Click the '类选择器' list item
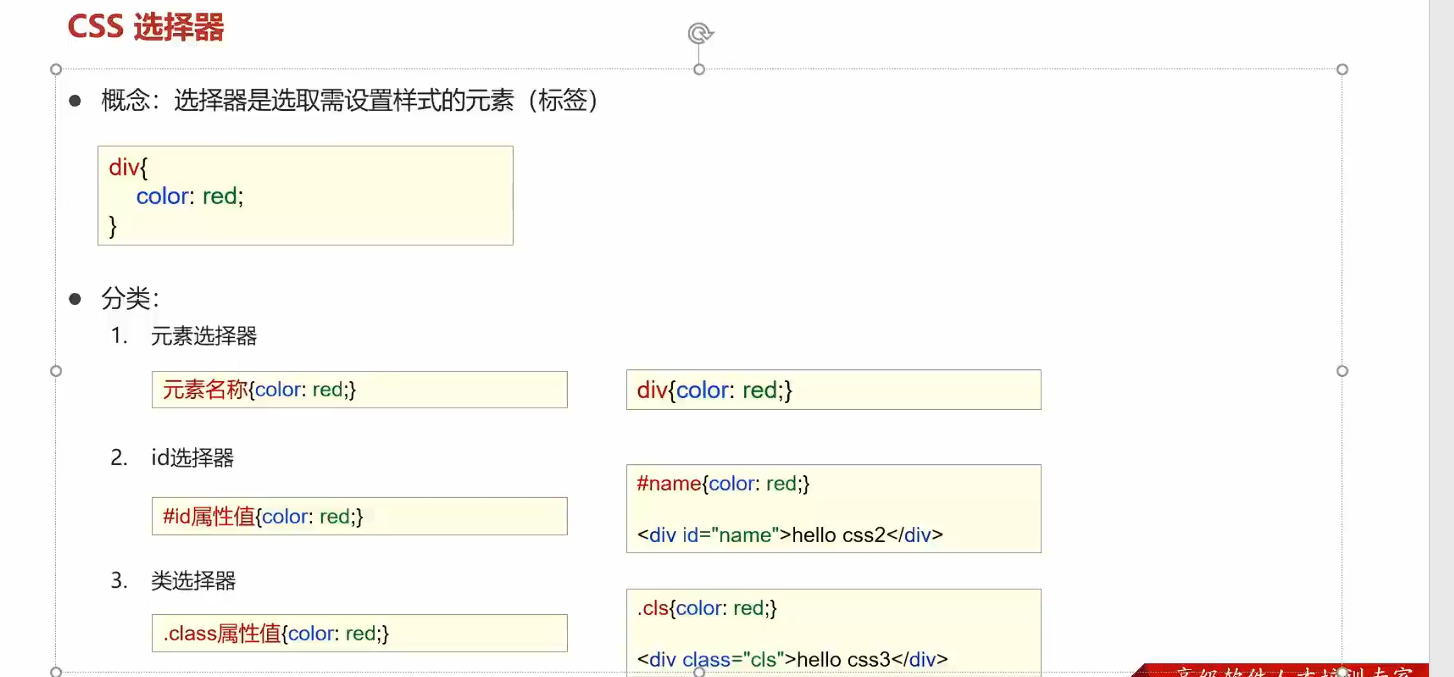The height and width of the screenshot is (677, 1454). [193, 581]
